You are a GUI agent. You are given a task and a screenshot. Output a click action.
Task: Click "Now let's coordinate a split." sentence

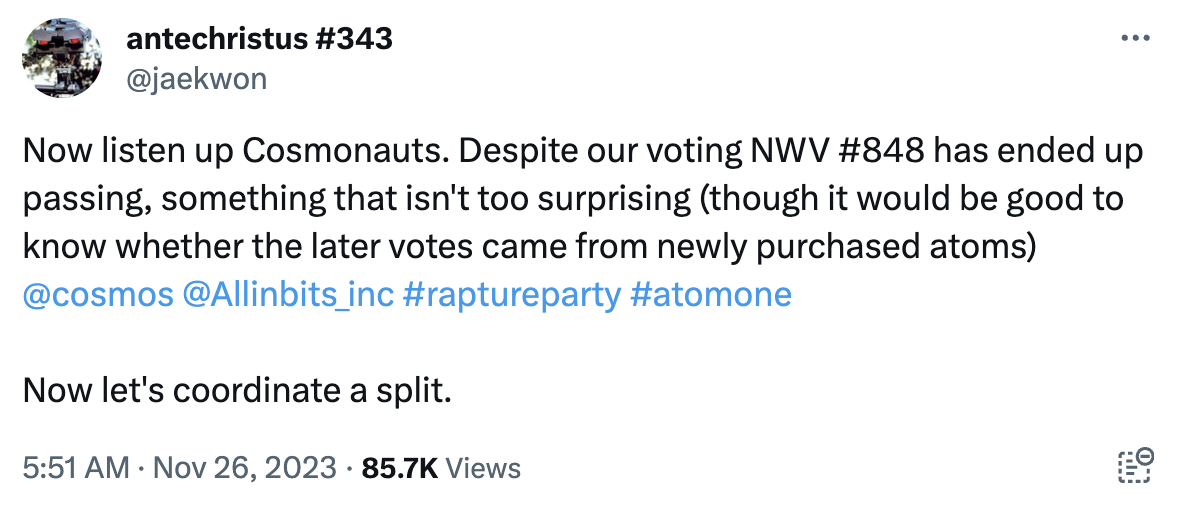pyautogui.click(x=237, y=390)
